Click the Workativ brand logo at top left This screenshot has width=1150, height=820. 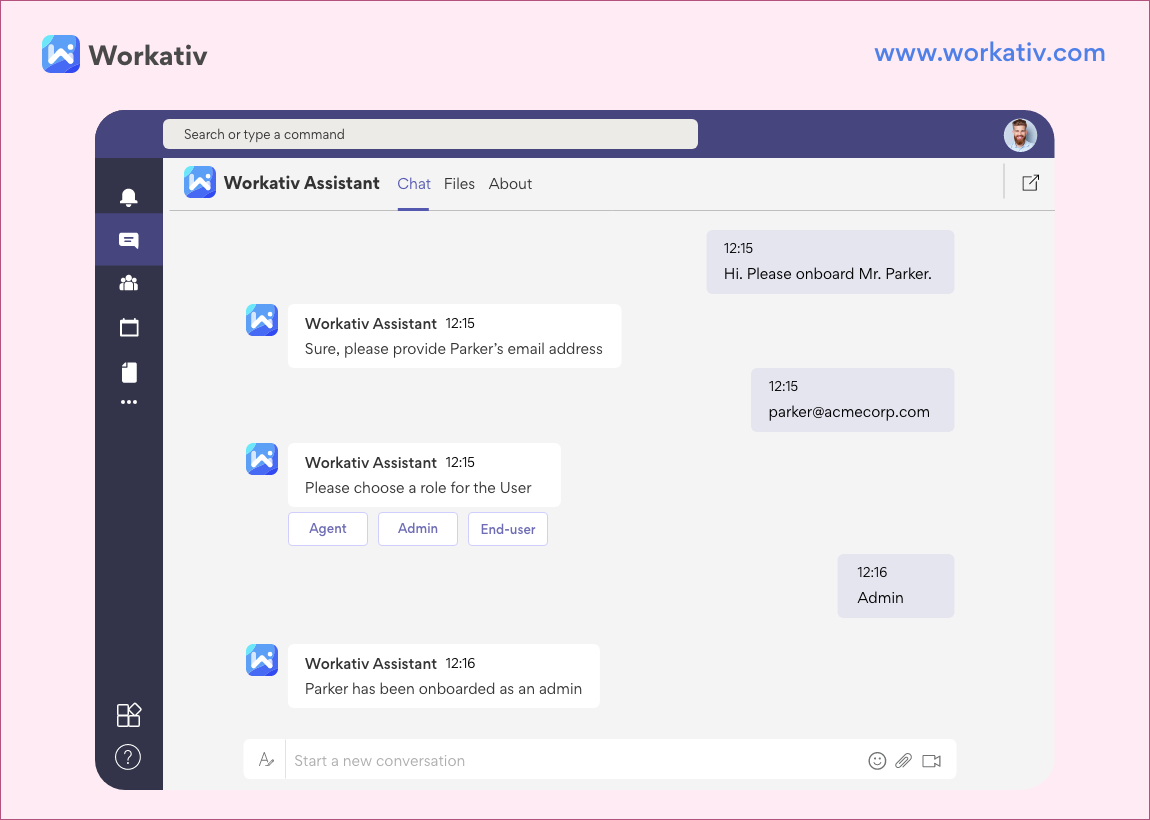(x=61, y=54)
